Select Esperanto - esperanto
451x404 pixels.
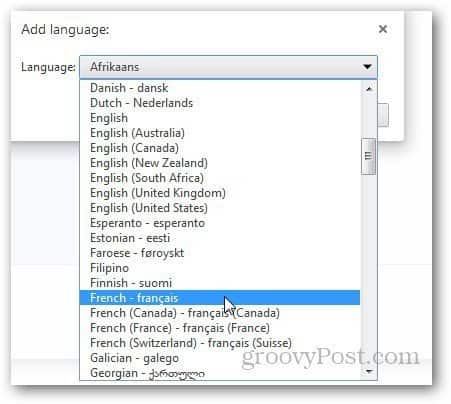[x=220, y=223]
